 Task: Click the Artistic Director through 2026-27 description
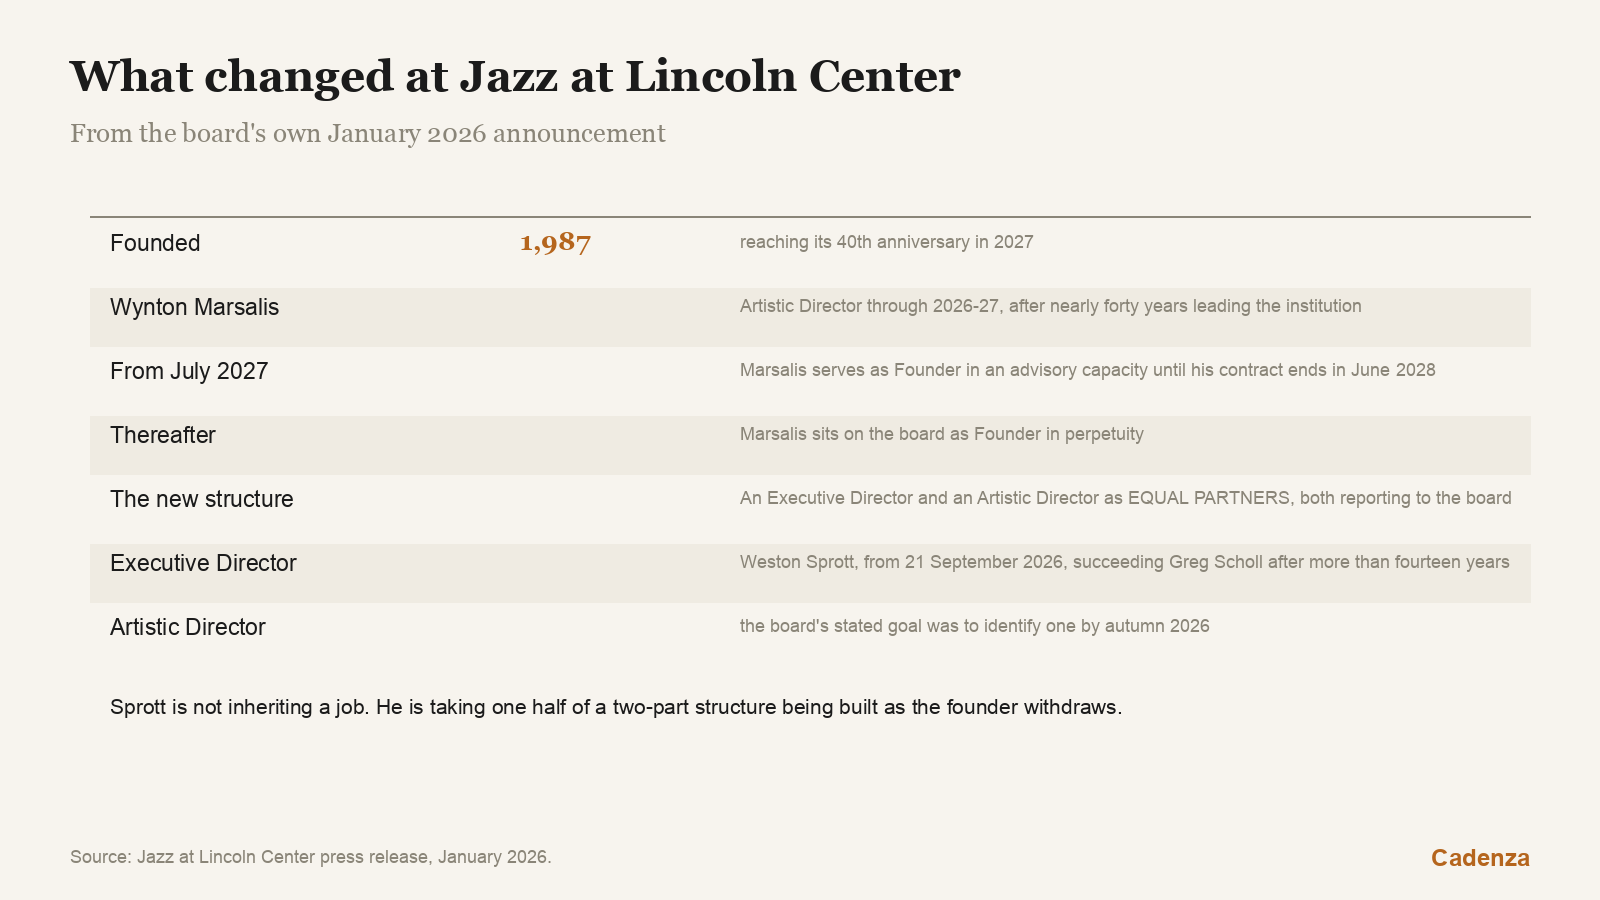(1050, 306)
